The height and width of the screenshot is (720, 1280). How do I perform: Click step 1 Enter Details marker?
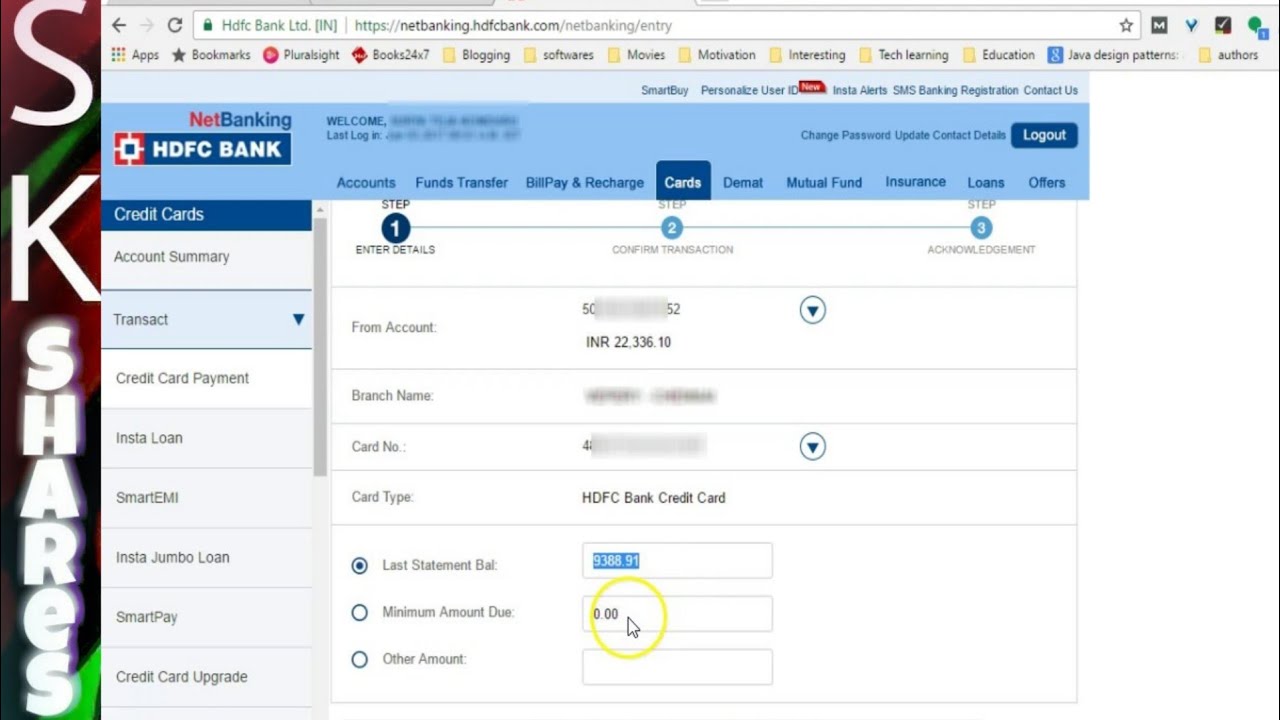395,229
